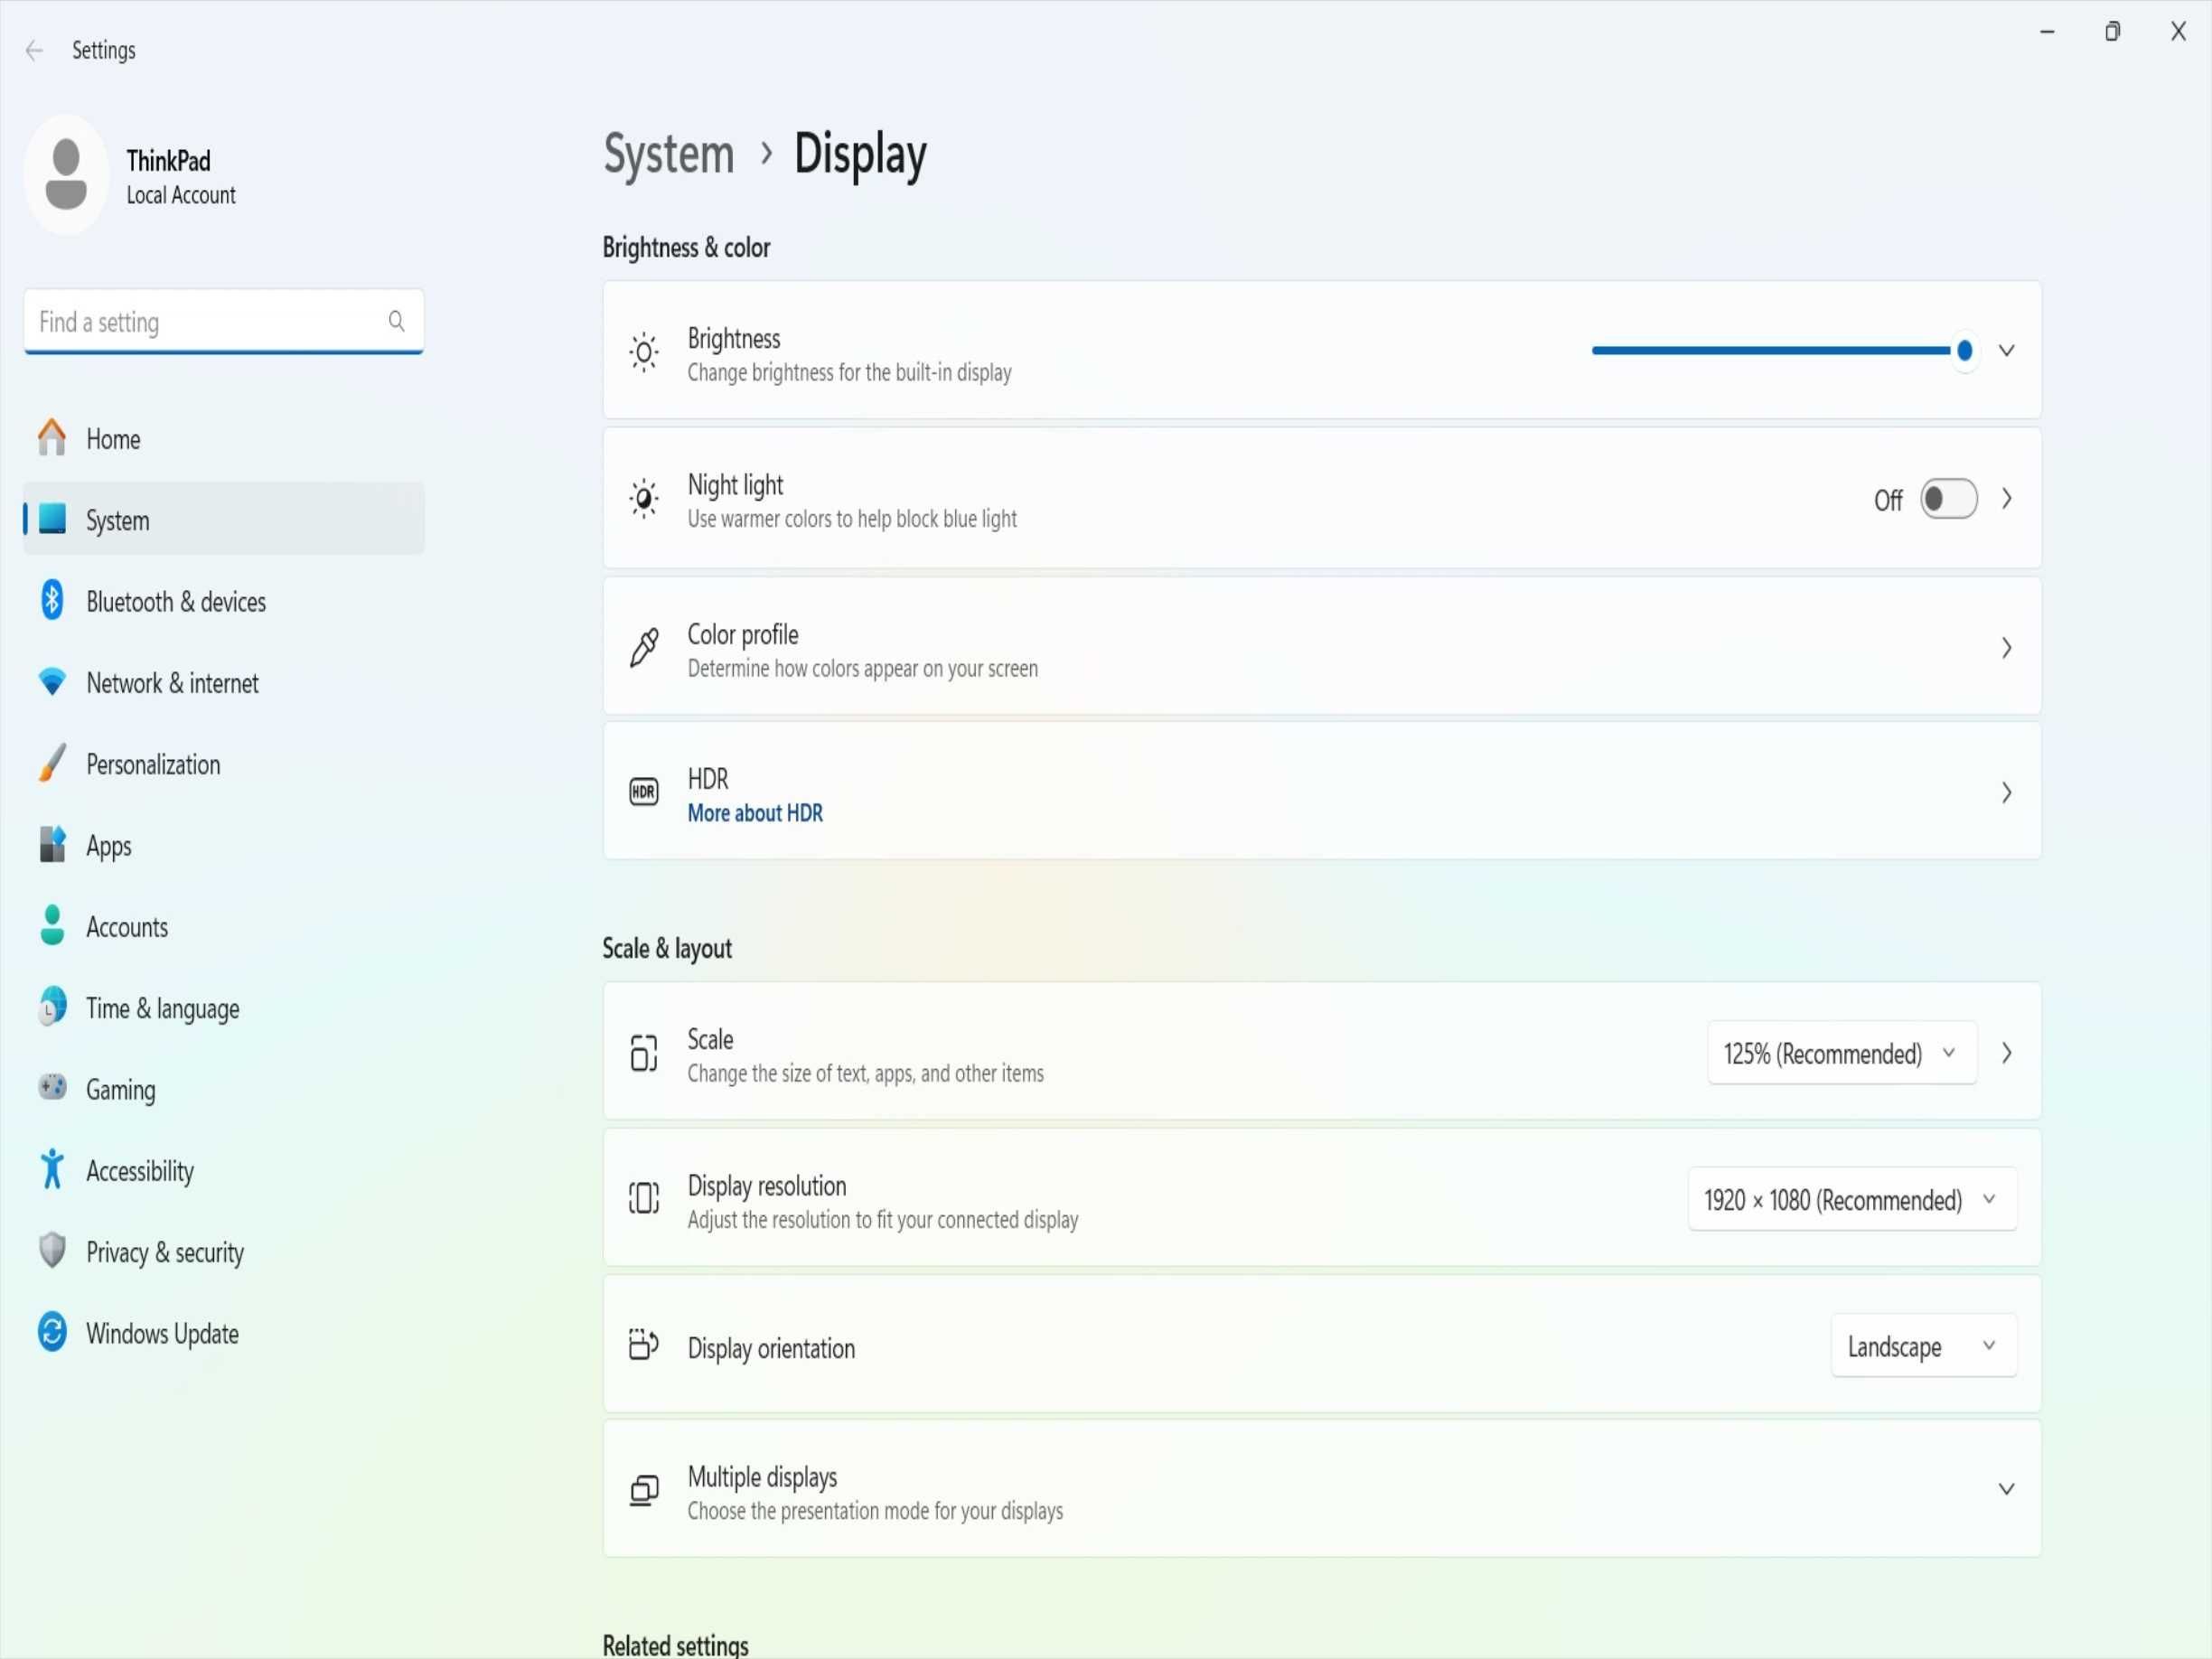Open Privacy & security label
2212x1659 pixels.
point(165,1252)
